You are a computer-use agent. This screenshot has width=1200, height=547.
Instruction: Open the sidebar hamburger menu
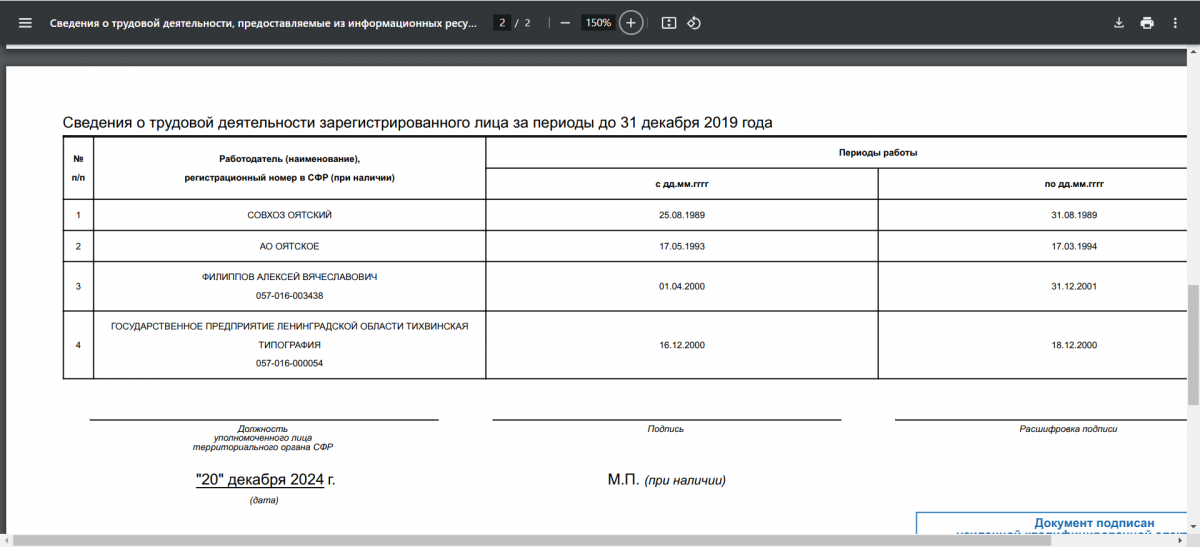(25, 23)
